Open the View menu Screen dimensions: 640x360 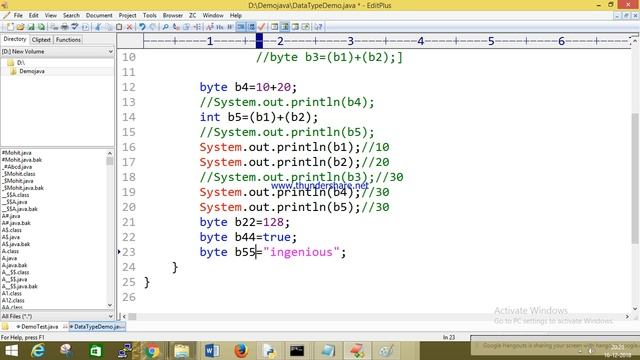(x=51, y=15)
